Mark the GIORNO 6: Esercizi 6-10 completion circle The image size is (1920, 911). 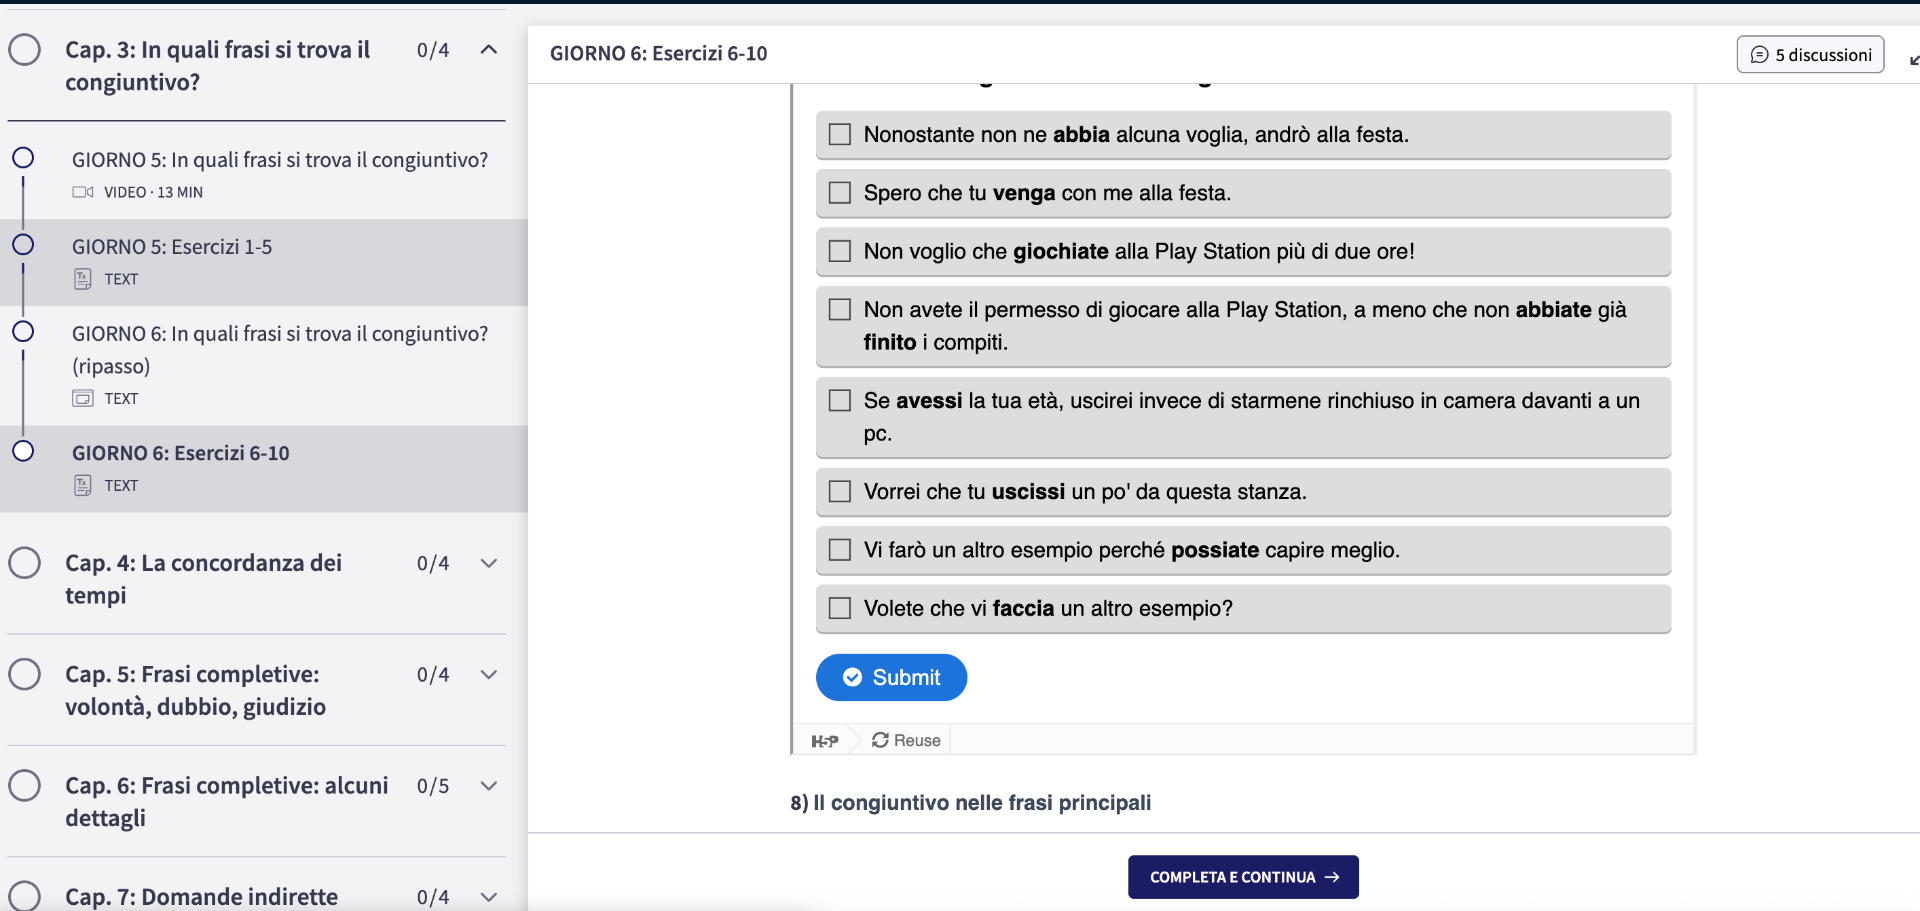click(x=23, y=451)
